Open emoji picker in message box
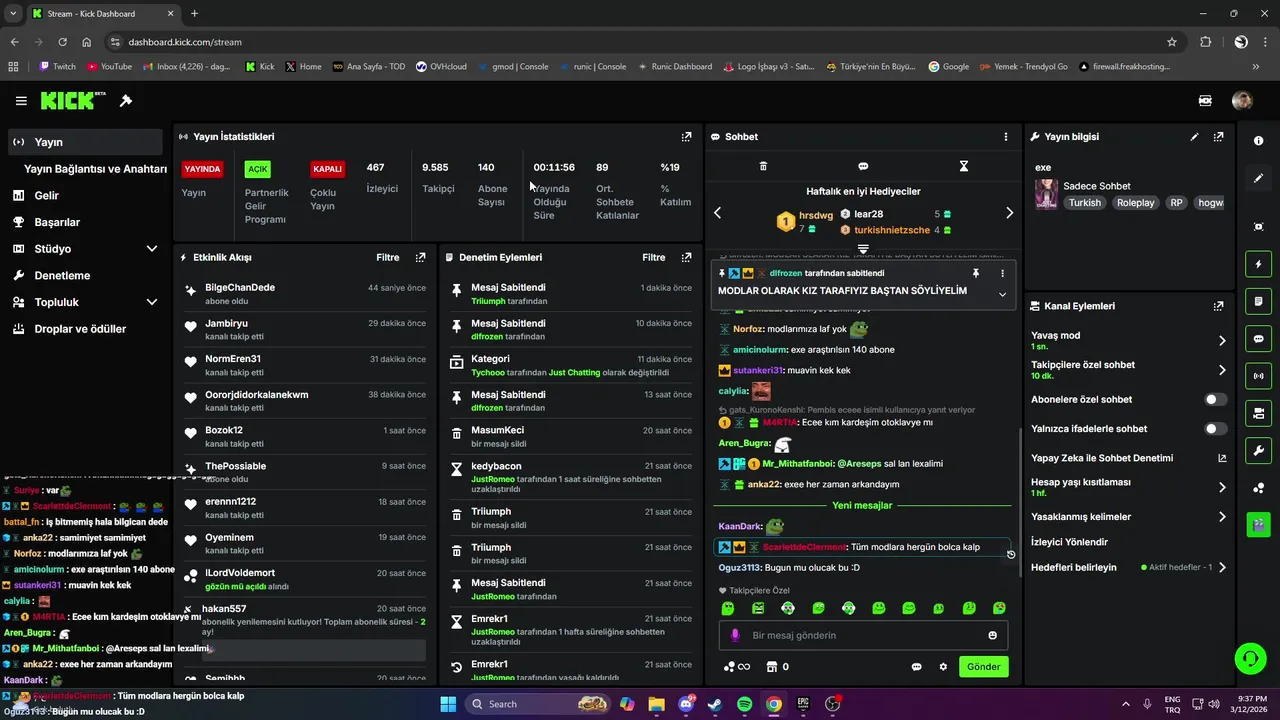Viewport: 1280px width, 720px height. (992, 635)
